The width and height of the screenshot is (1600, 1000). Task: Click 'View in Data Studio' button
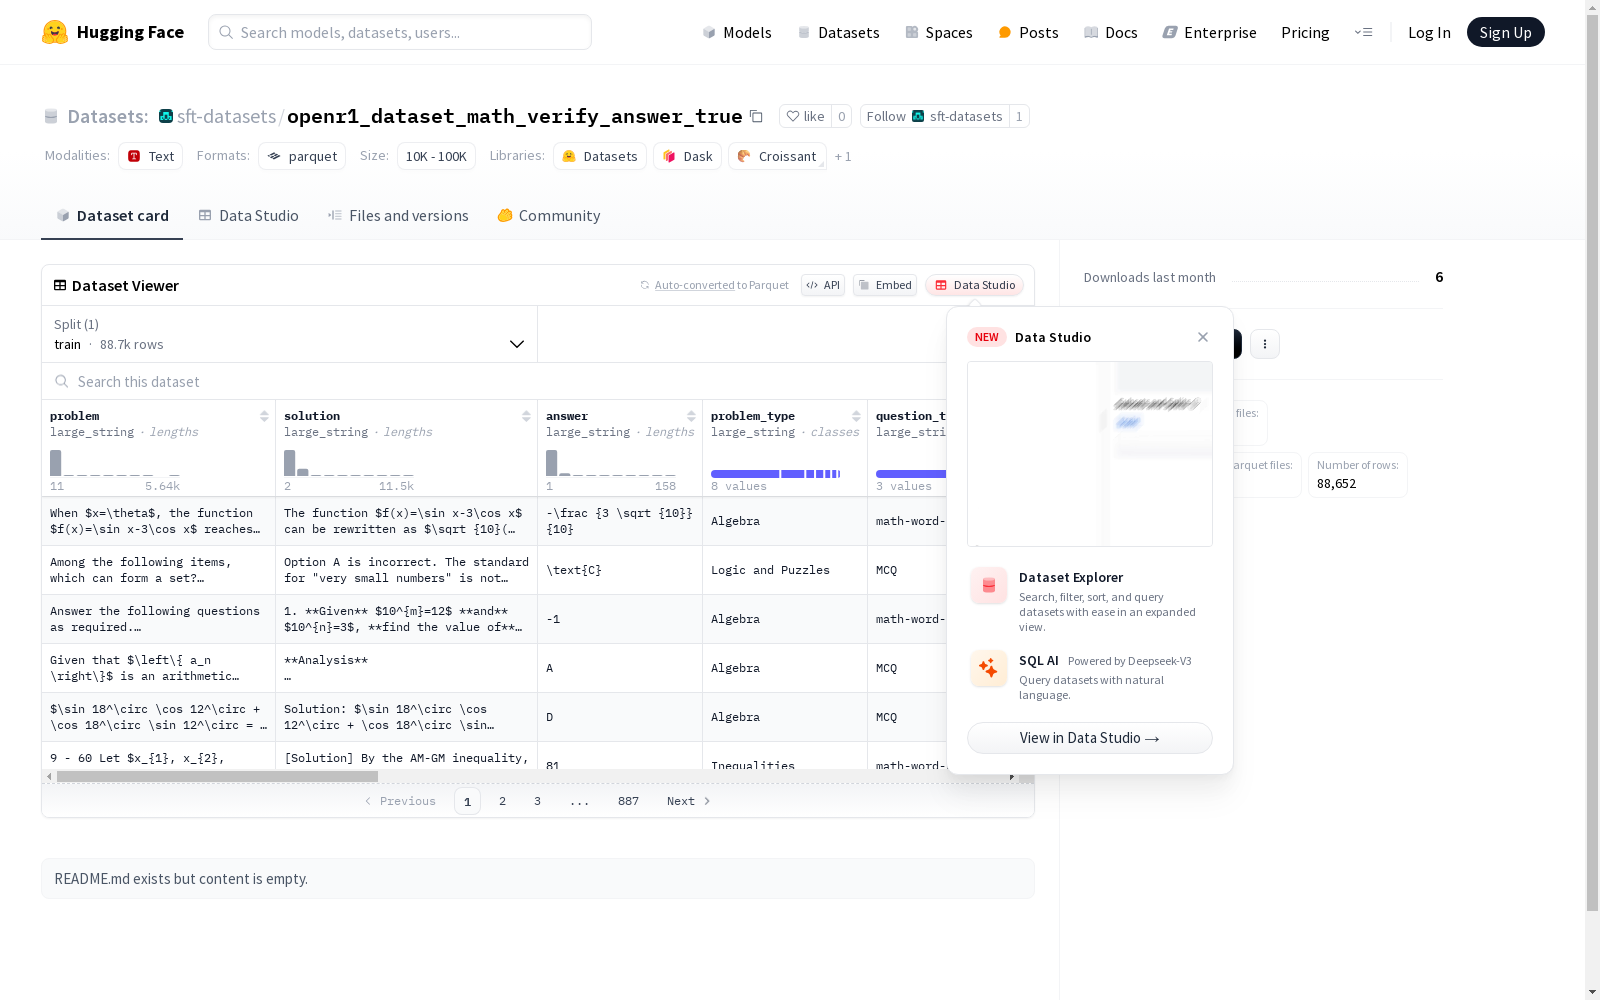click(1090, 738)
